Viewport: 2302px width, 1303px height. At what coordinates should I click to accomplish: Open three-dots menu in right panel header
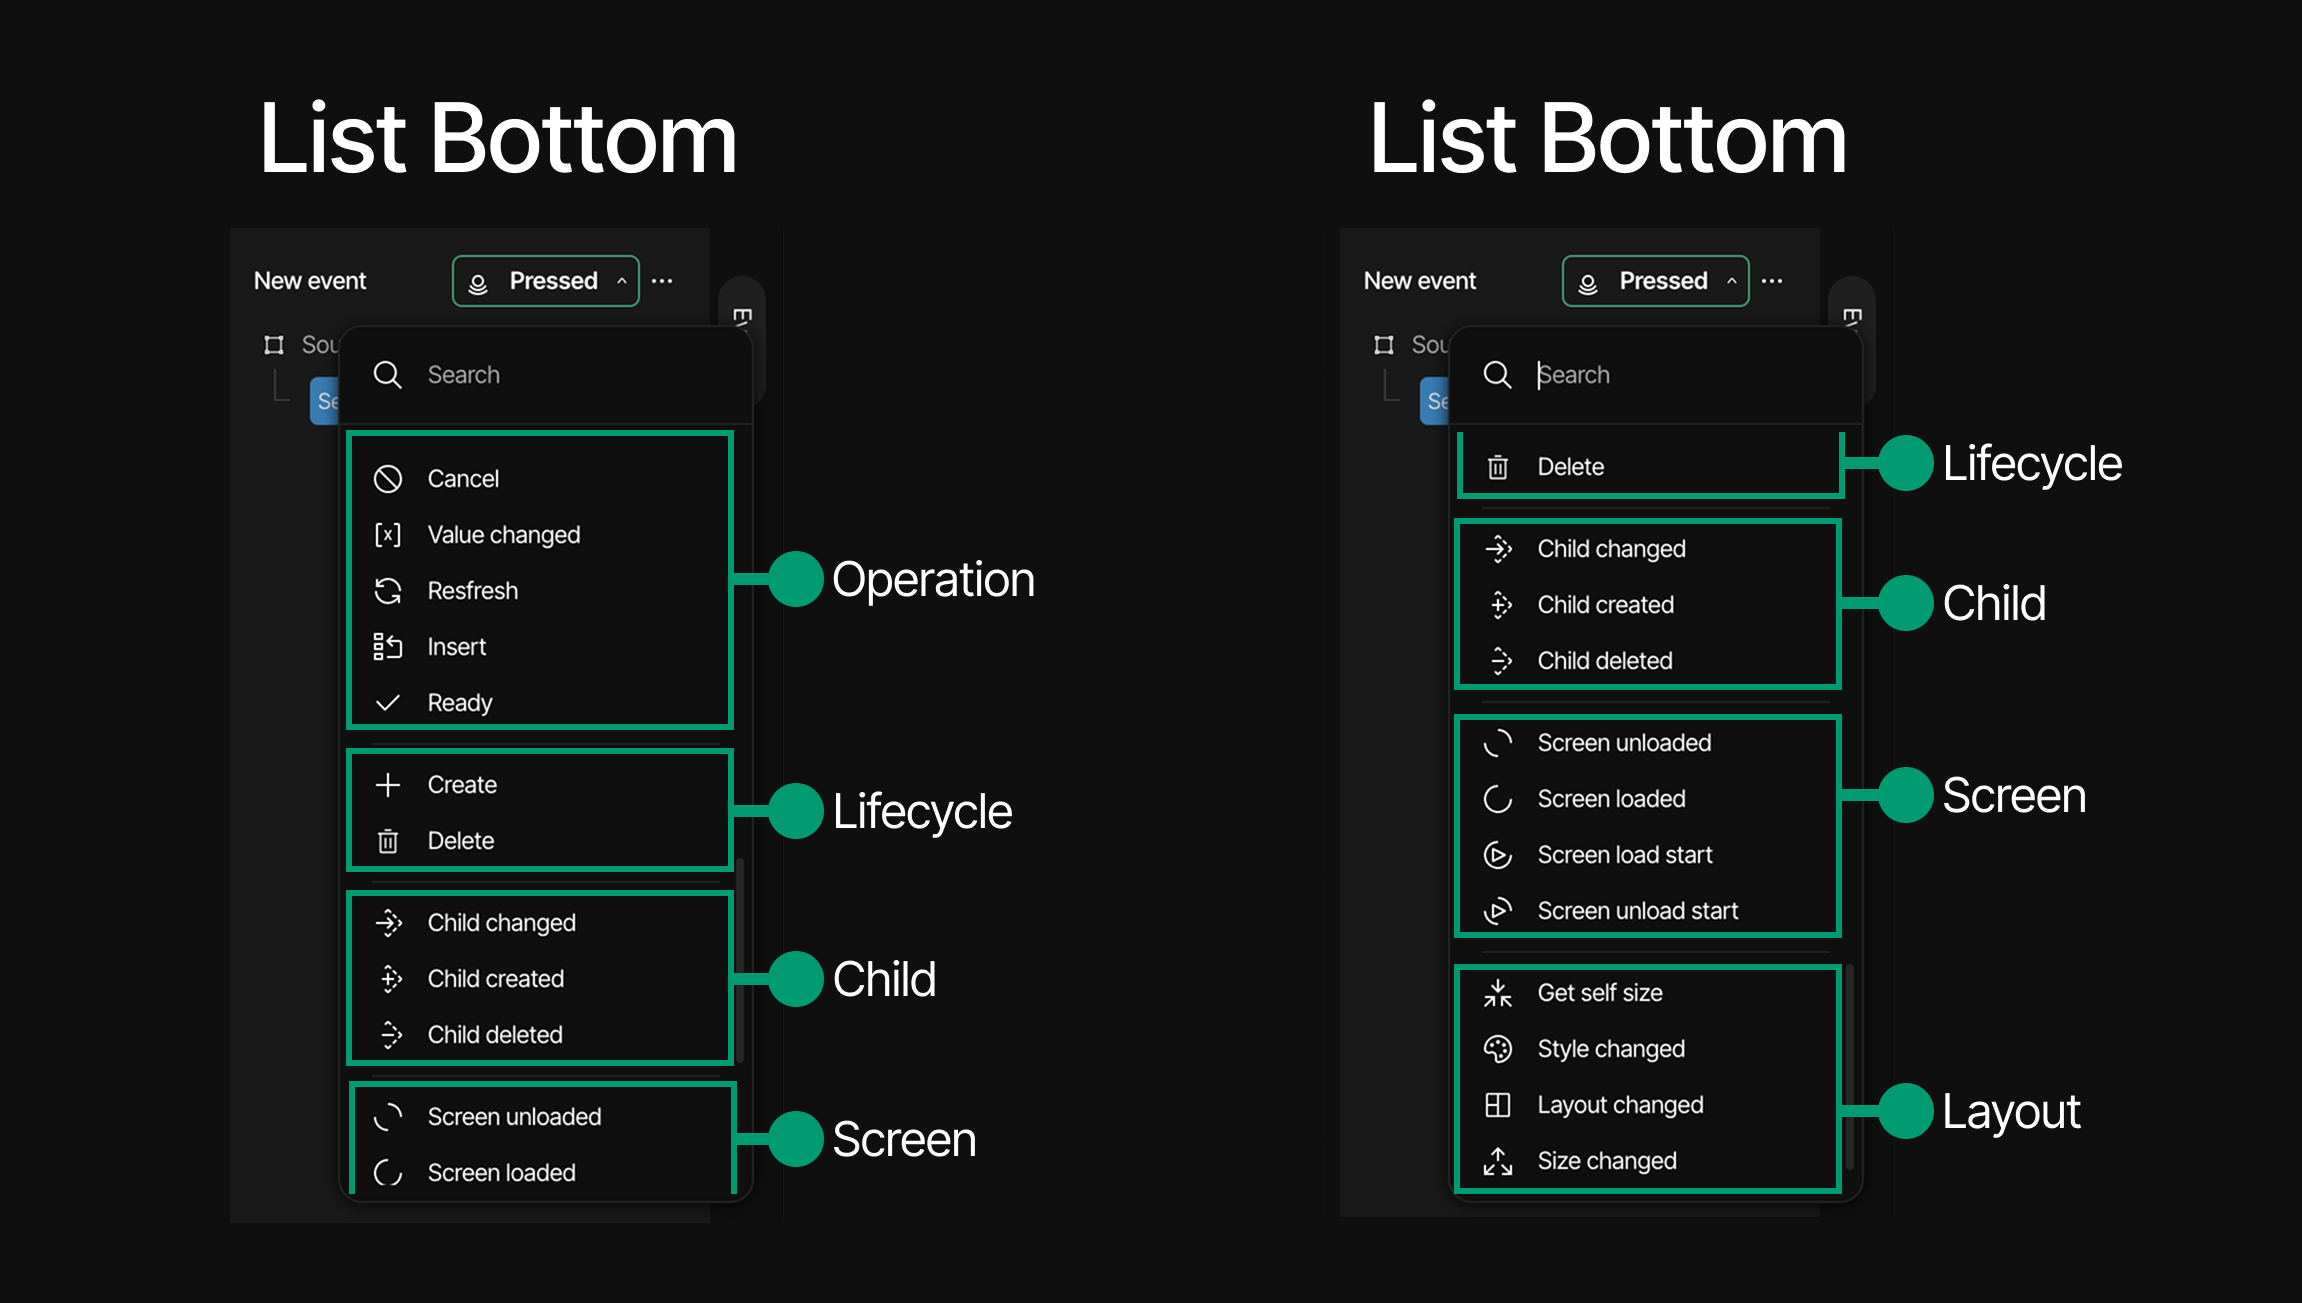(1772, 281)
